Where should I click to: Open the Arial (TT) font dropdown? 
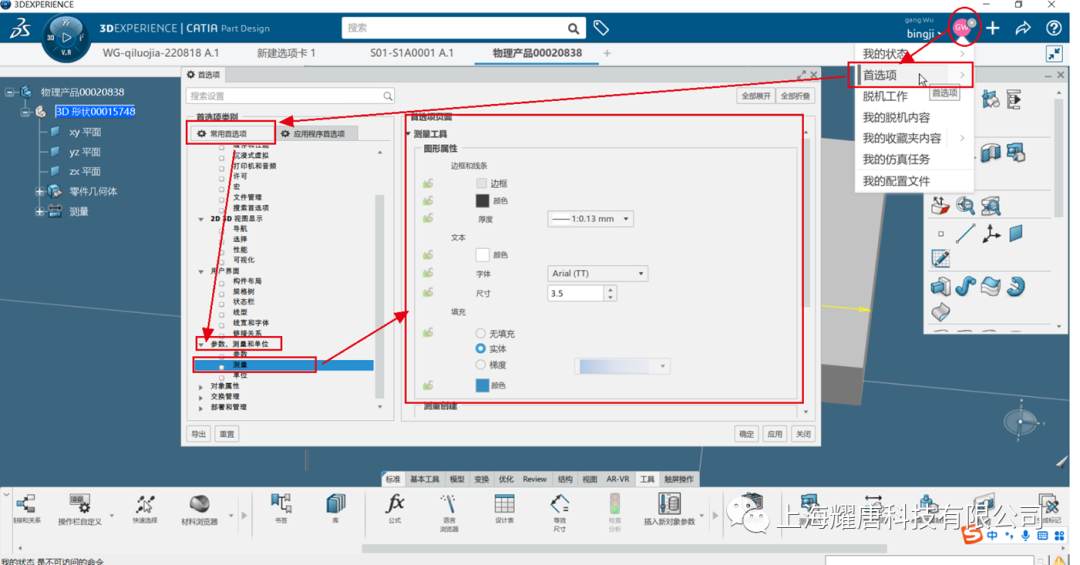[x=597, y=274]
